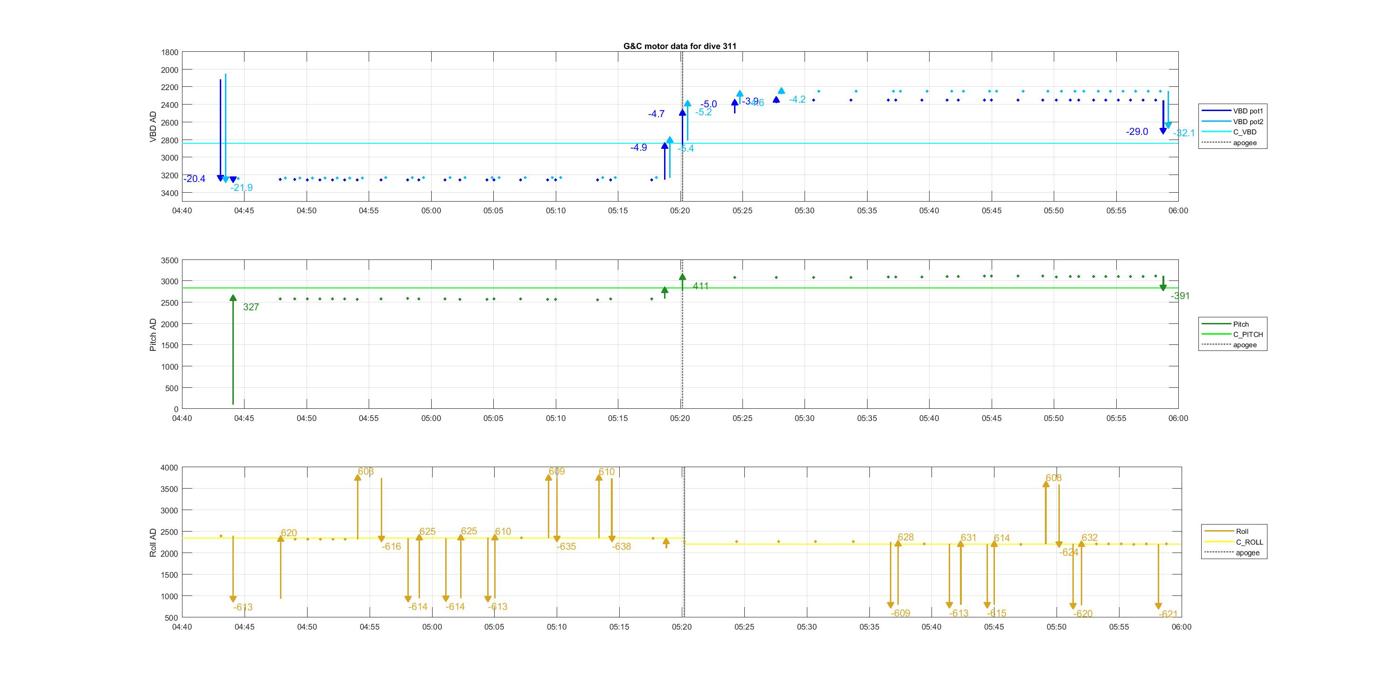Click the "628" roll data label
This screenshot has width=1400, height=693.
pos(905,538)
